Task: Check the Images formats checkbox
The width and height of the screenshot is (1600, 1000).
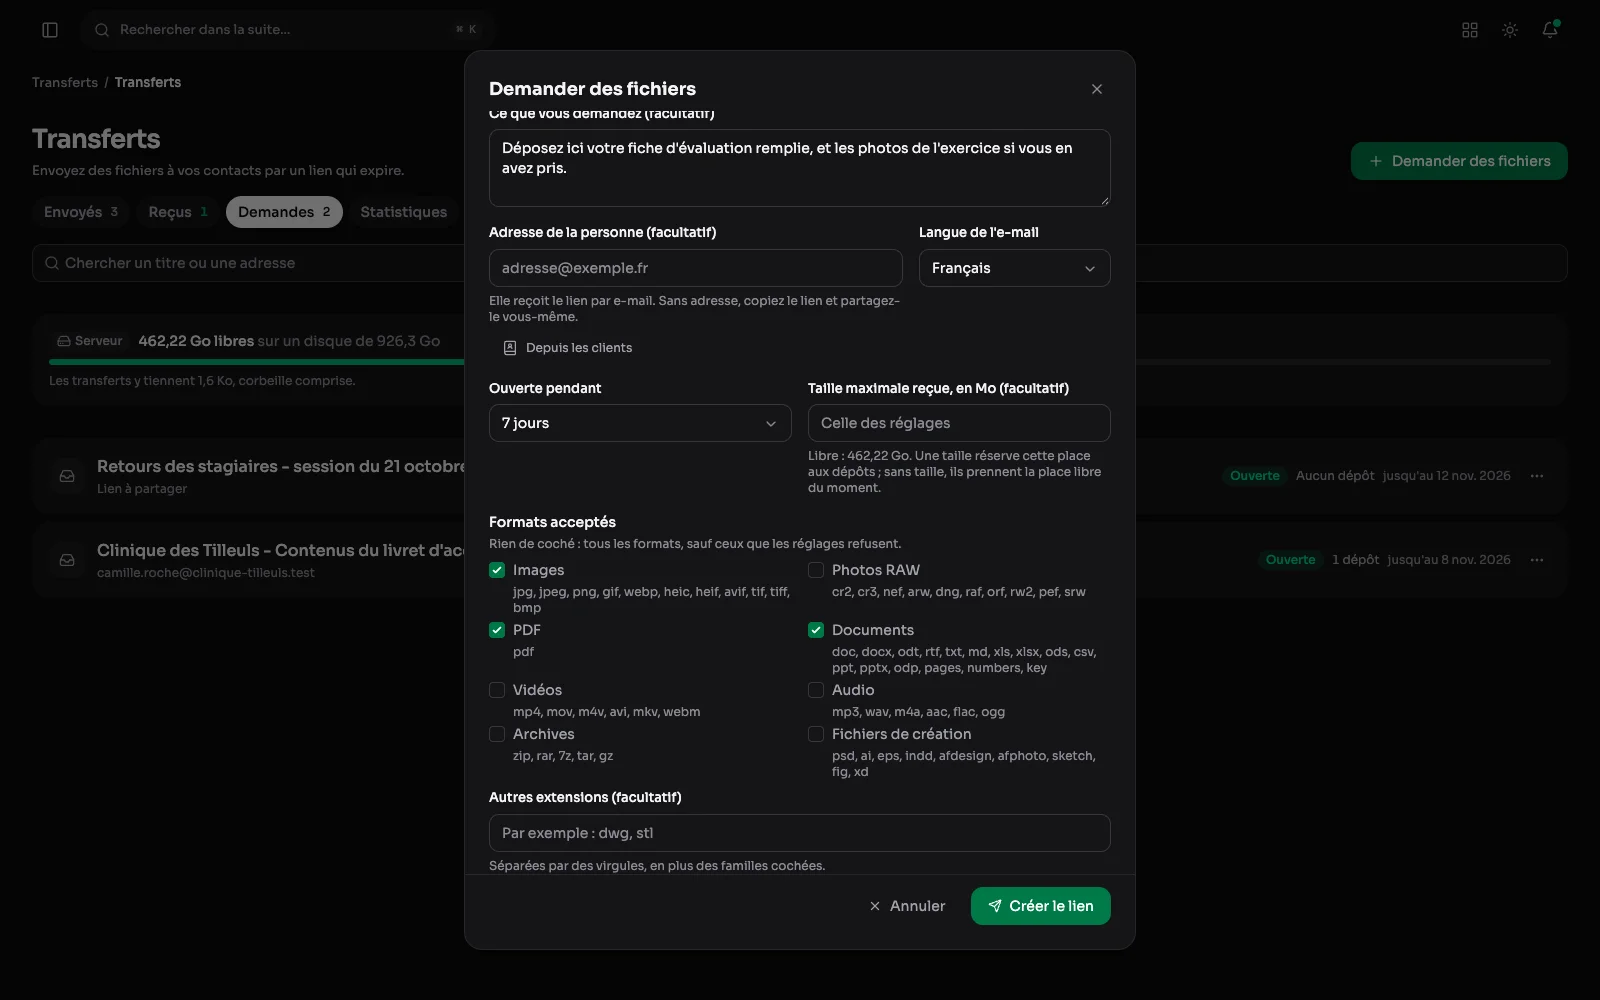Action: click(x=497, y=570)
